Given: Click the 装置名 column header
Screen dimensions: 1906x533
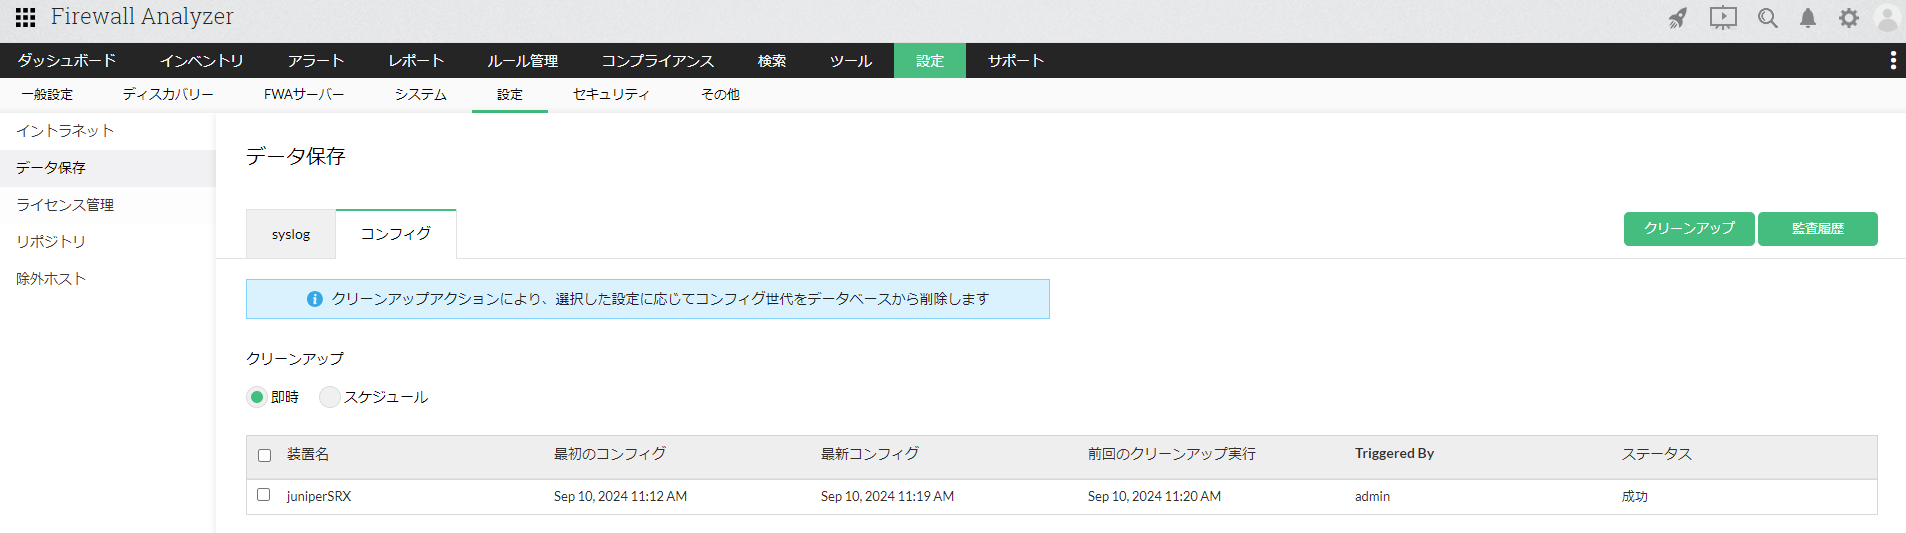Looking at the screenshot, I should coord(308,454).
